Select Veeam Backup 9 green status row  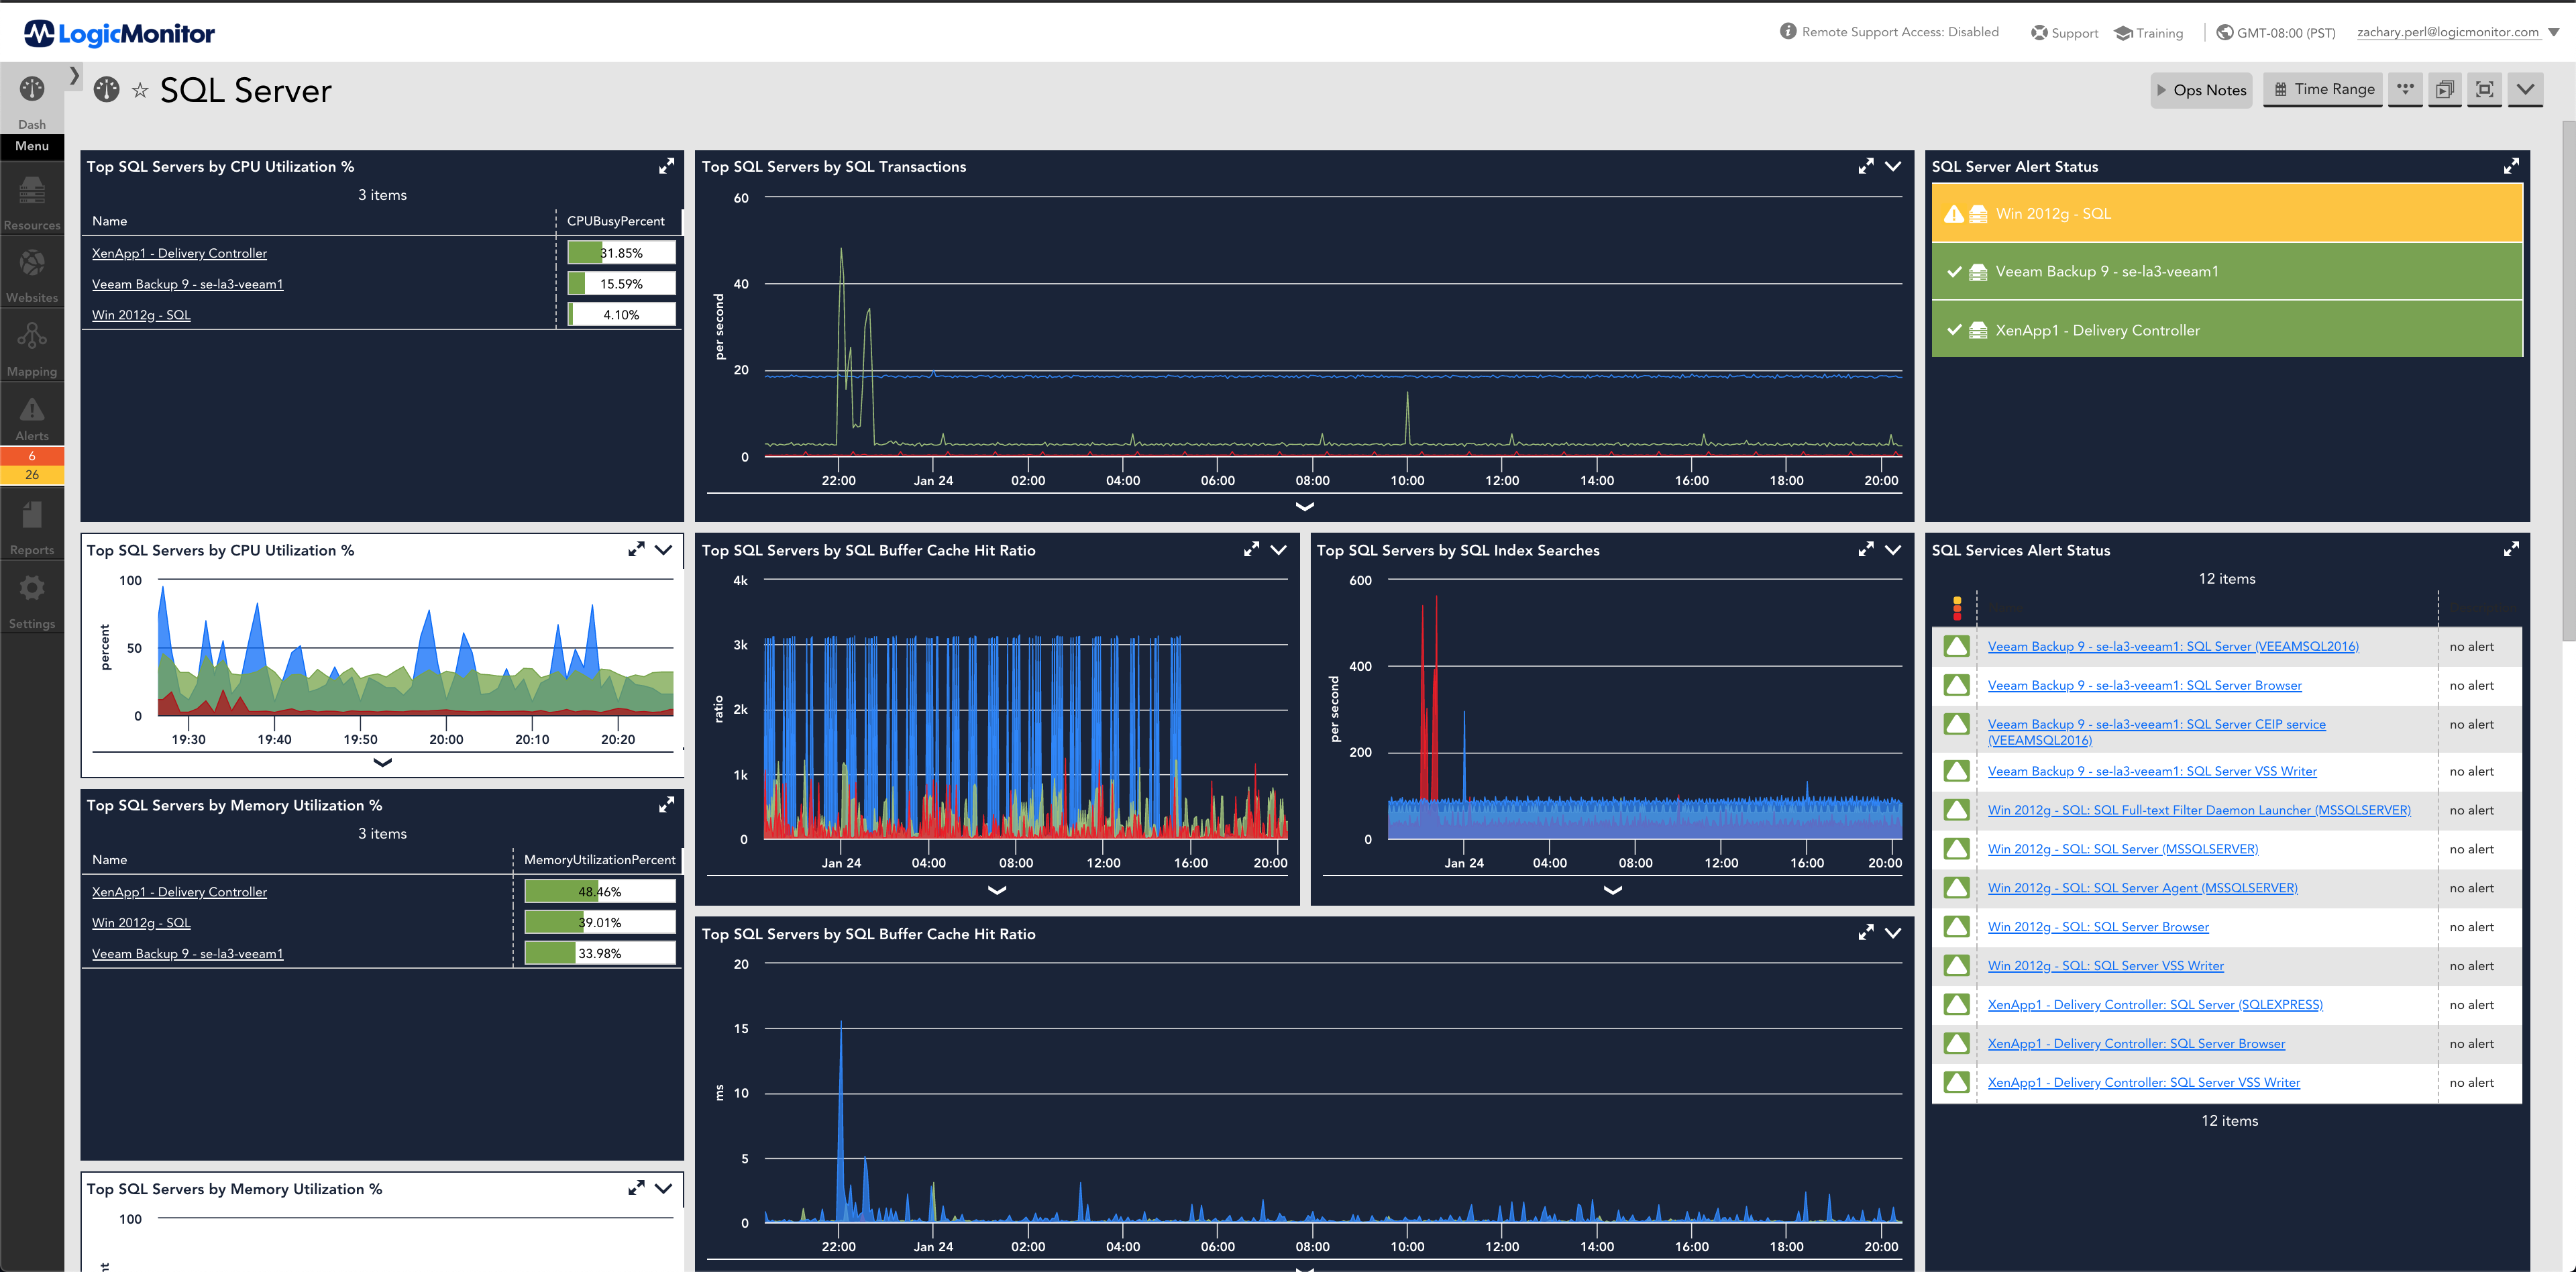2226,271
